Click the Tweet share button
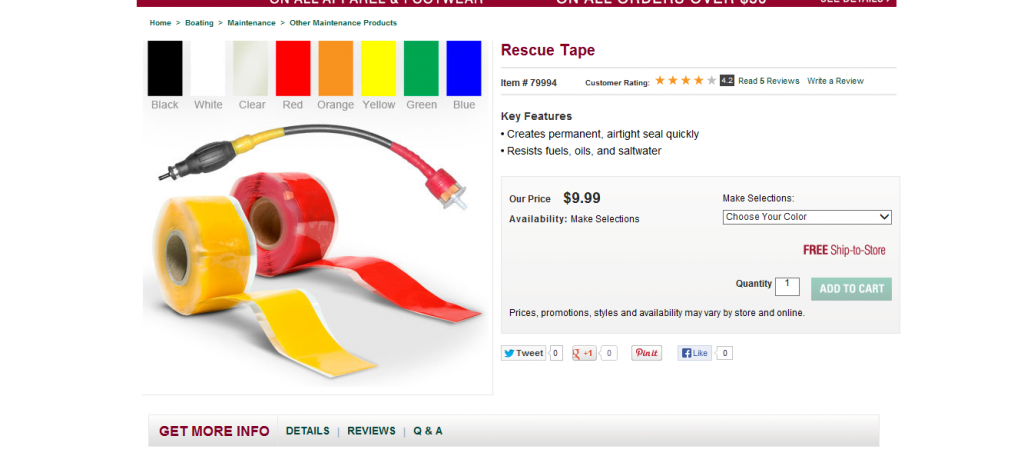The image size is (1024, 455). point(523,353)
